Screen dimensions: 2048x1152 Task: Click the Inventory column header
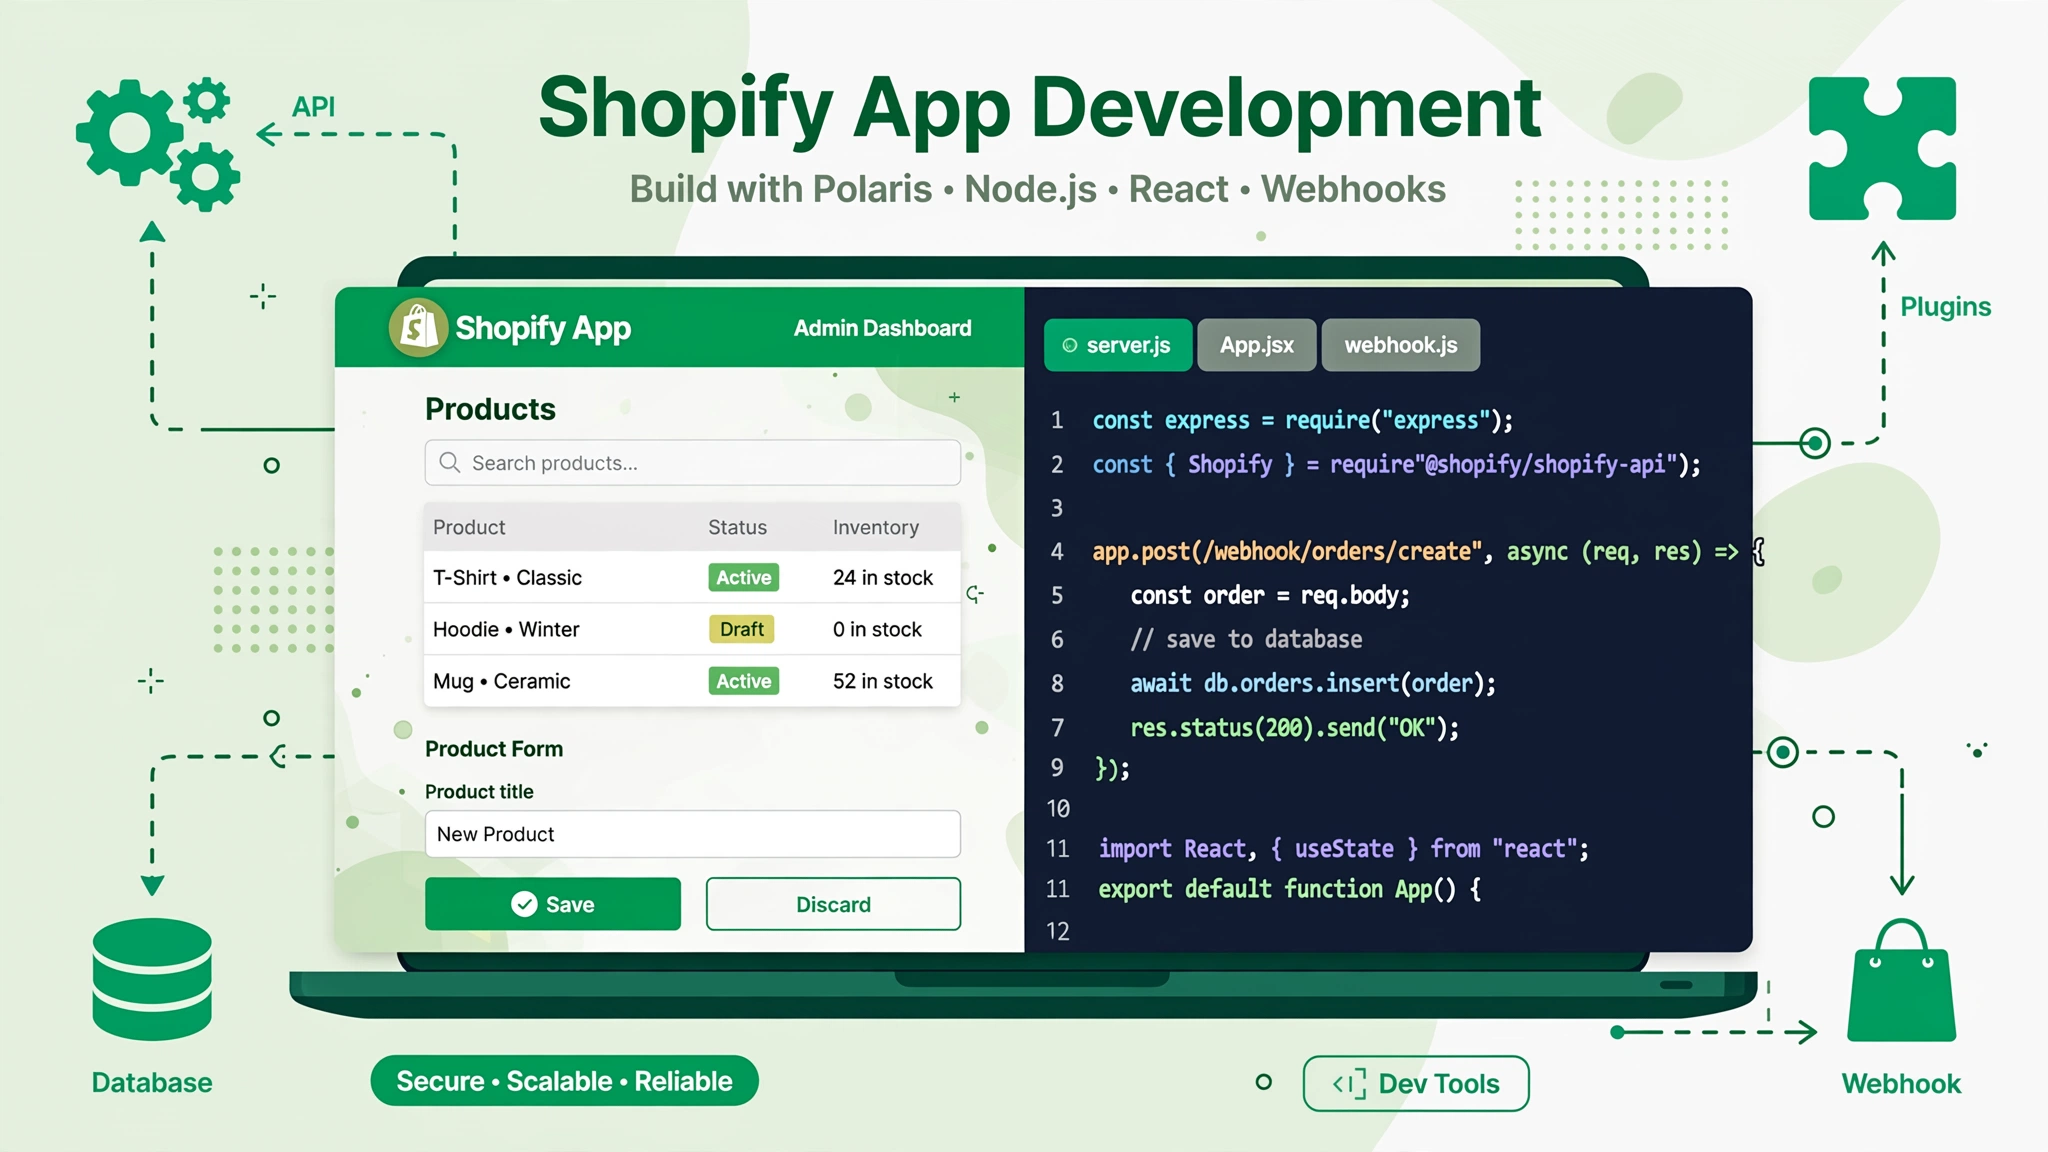(875, 527)
